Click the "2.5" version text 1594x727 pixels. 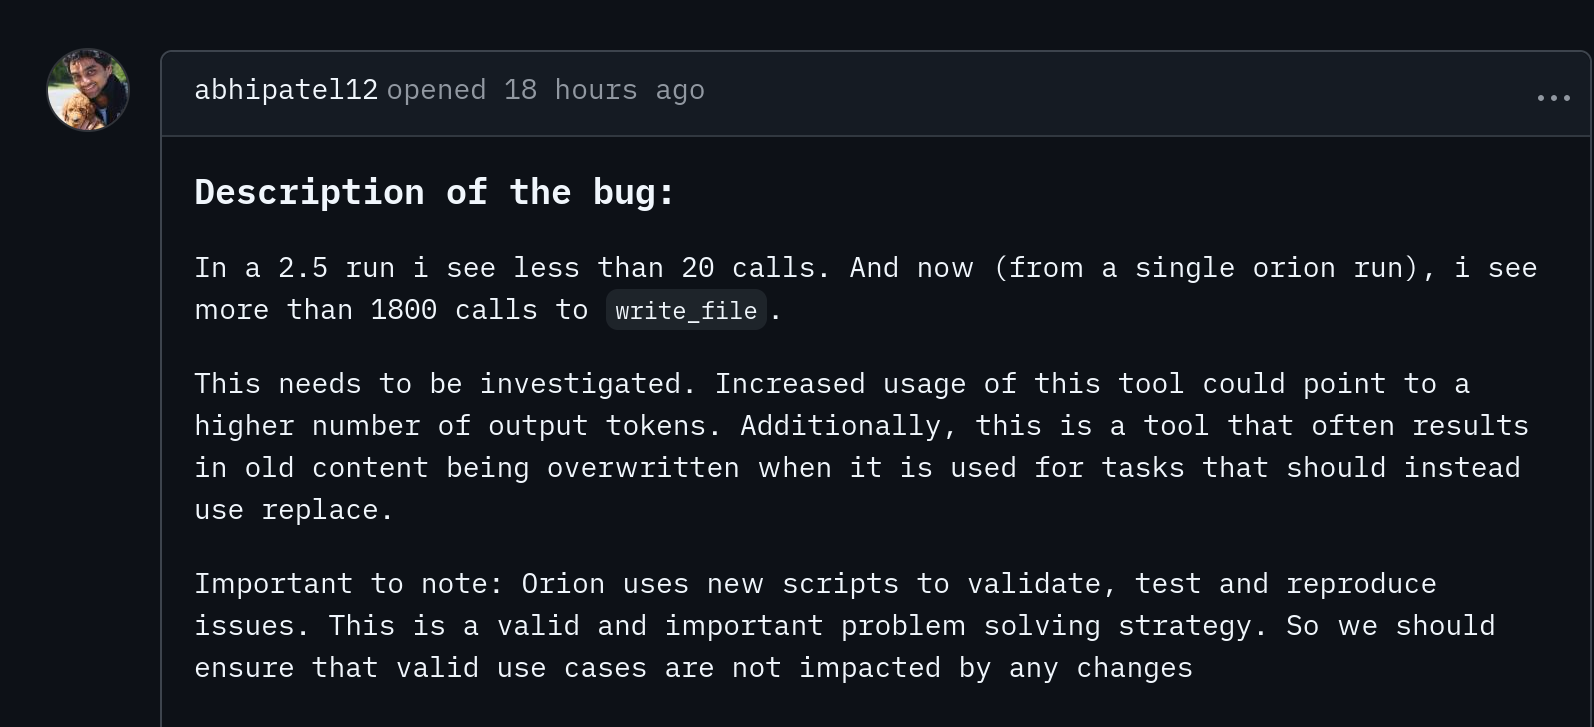pos(302,268)
